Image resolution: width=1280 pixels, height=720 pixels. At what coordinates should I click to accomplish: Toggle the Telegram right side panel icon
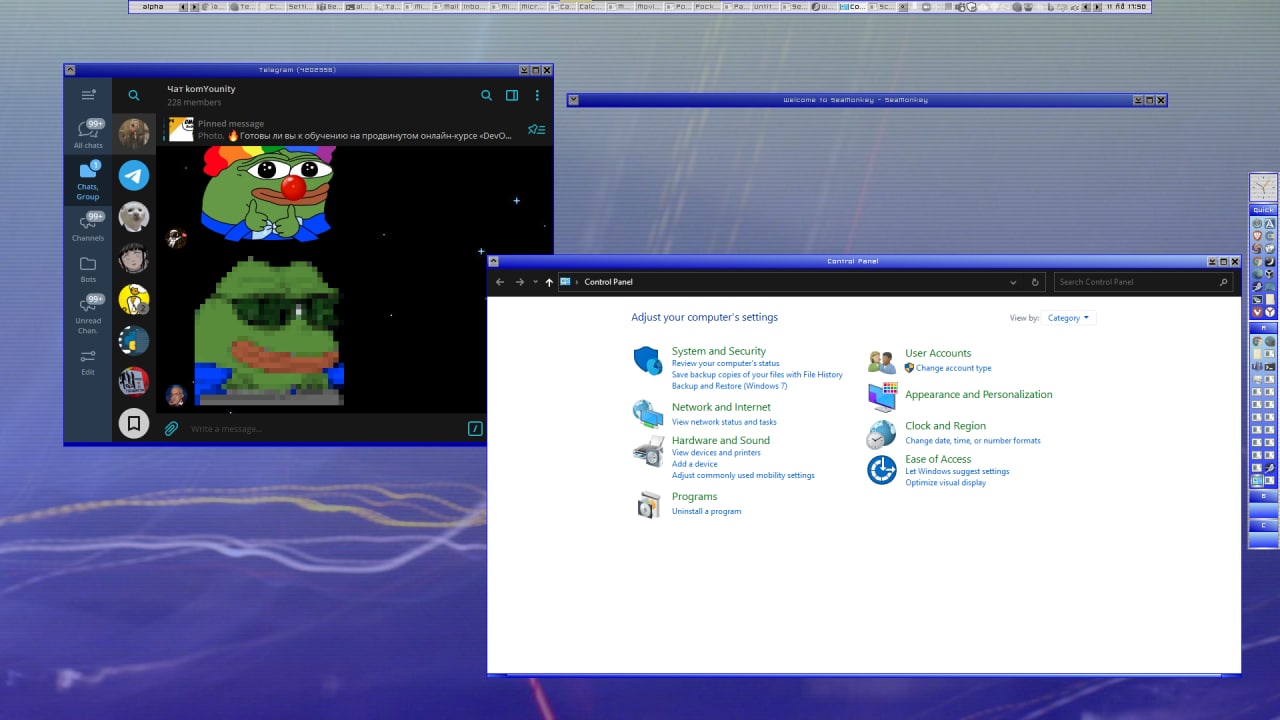pos(512,96)
